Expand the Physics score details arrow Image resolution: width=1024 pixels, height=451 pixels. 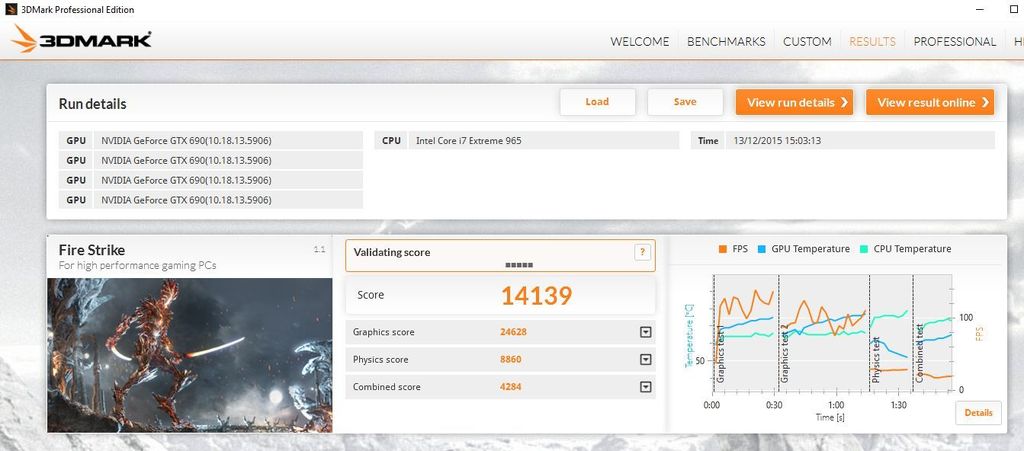click(646, 360)
